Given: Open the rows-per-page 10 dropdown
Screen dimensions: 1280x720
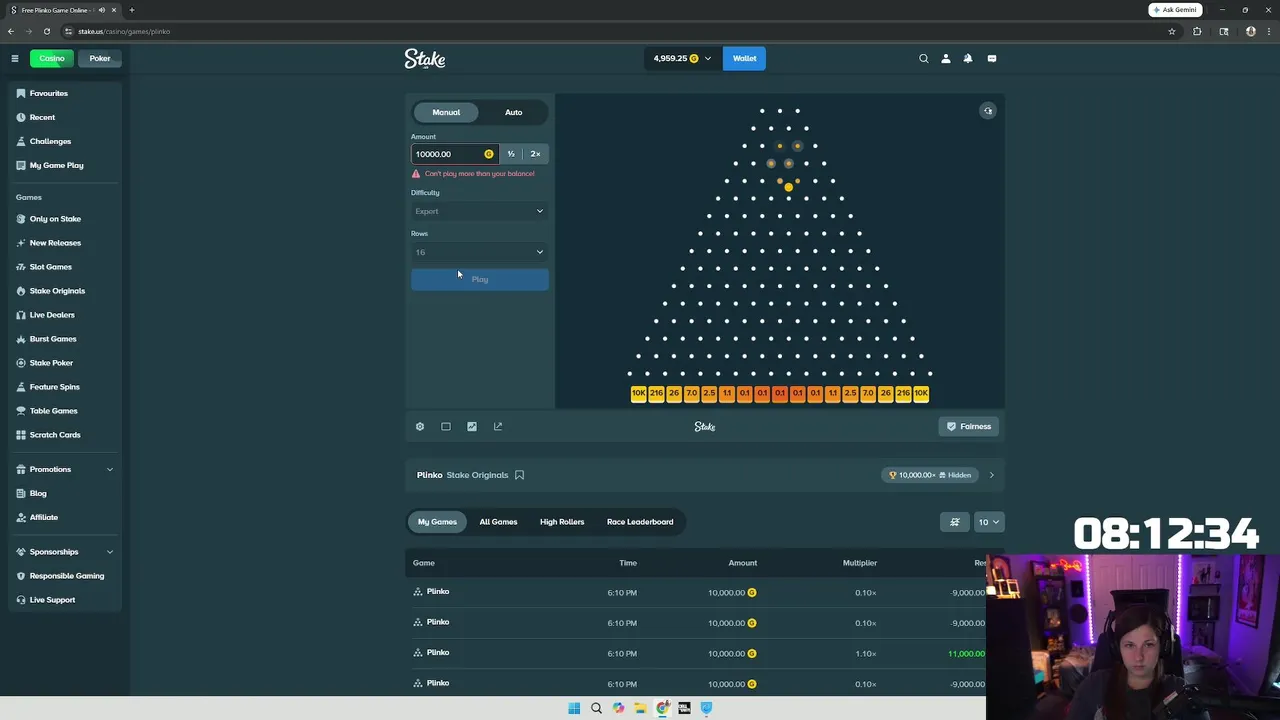Looking at the screenshot, I should [988, 522].
